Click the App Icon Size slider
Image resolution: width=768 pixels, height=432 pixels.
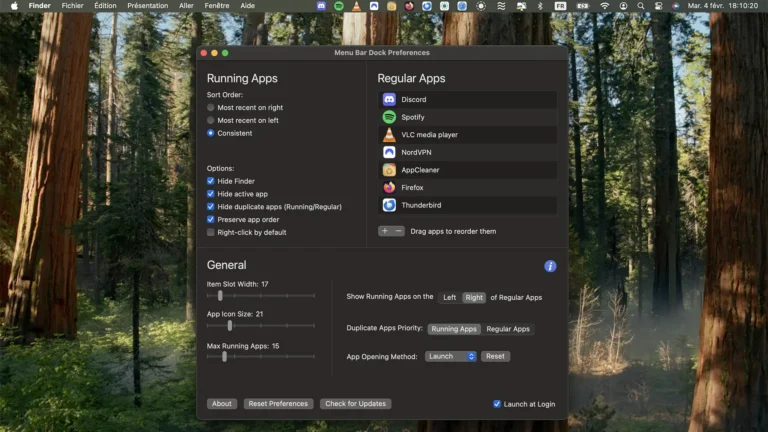click(x=230, y=325)
